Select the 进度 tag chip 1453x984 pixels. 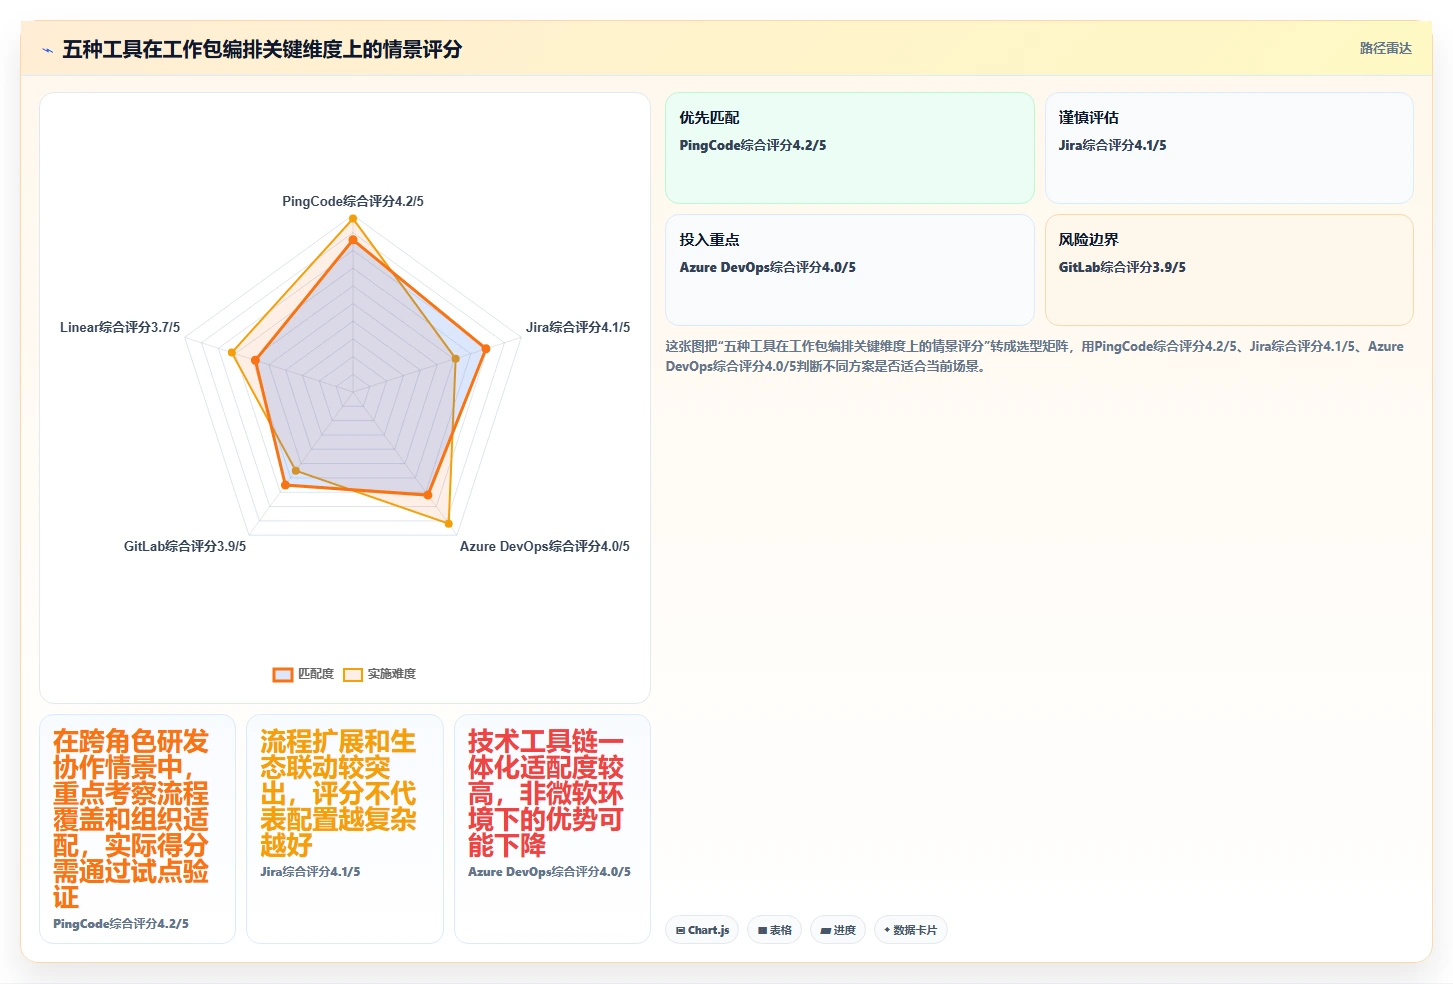click(838, 930)
